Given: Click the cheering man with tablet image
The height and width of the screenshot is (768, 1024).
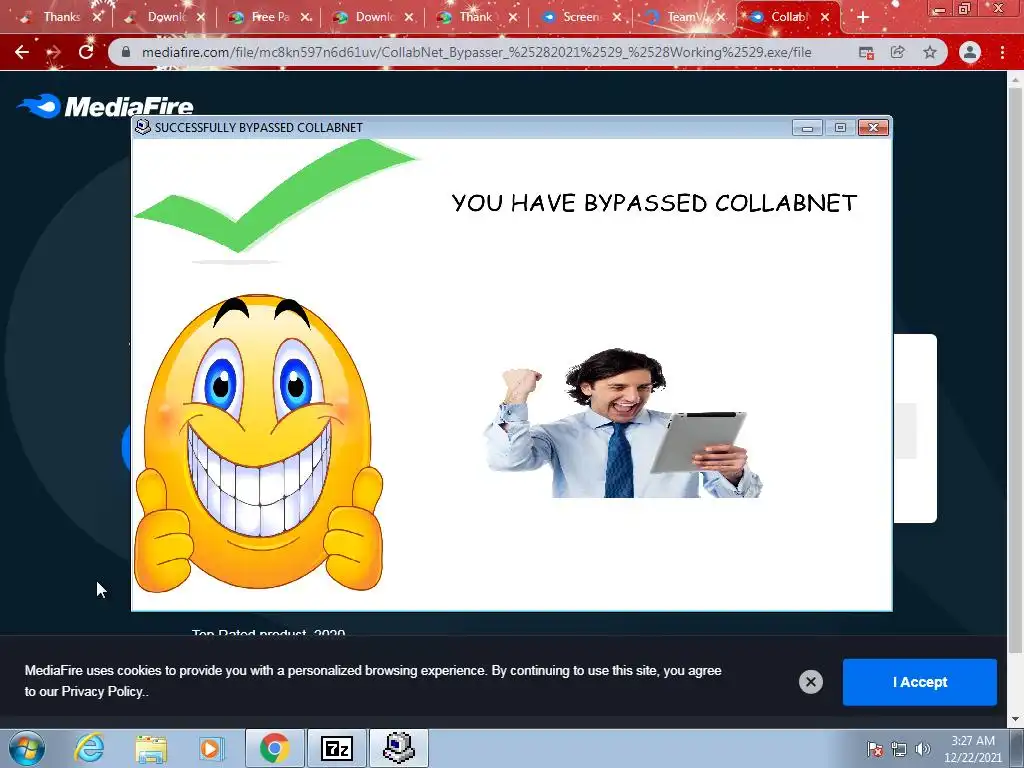Looking at the screenshot, I should point(624,423).
